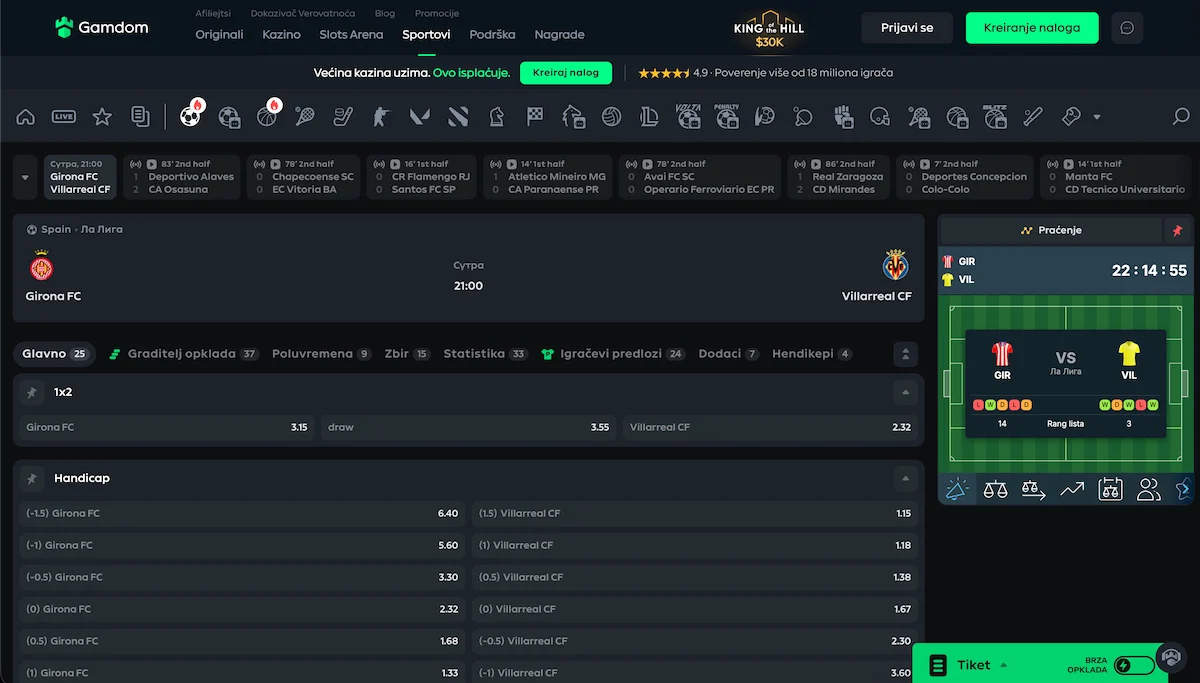Select the Blitz basketball icon

[995, 117]
